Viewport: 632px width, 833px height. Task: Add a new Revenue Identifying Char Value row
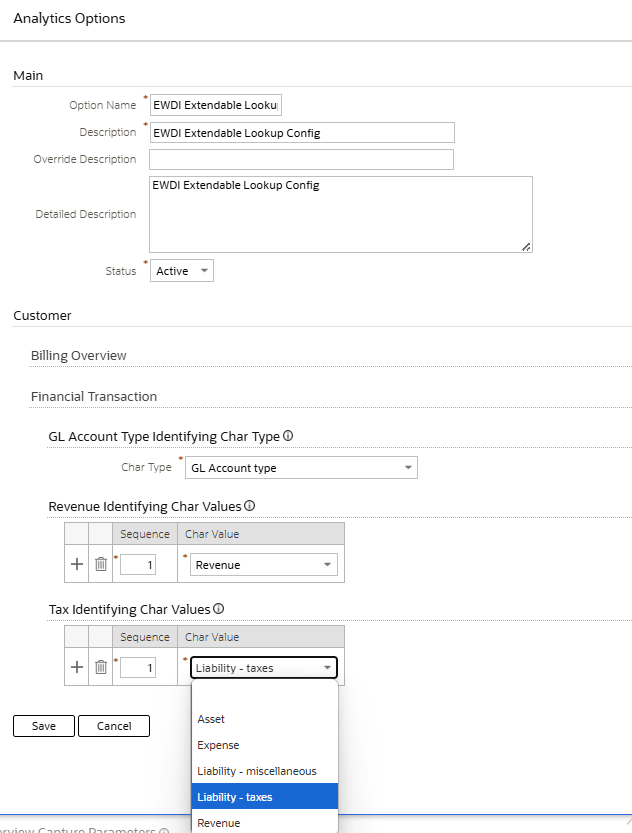(76, 563)
